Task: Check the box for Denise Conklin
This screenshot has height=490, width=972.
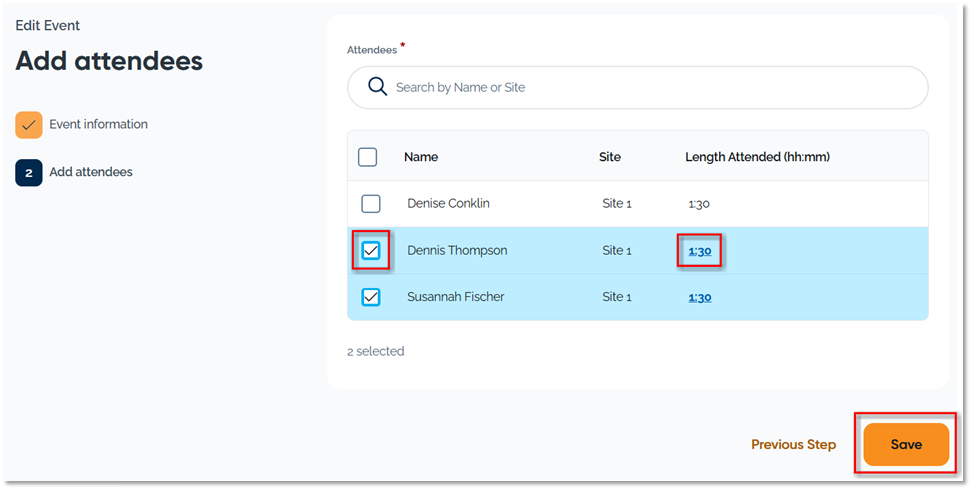Action: [371, 204]
